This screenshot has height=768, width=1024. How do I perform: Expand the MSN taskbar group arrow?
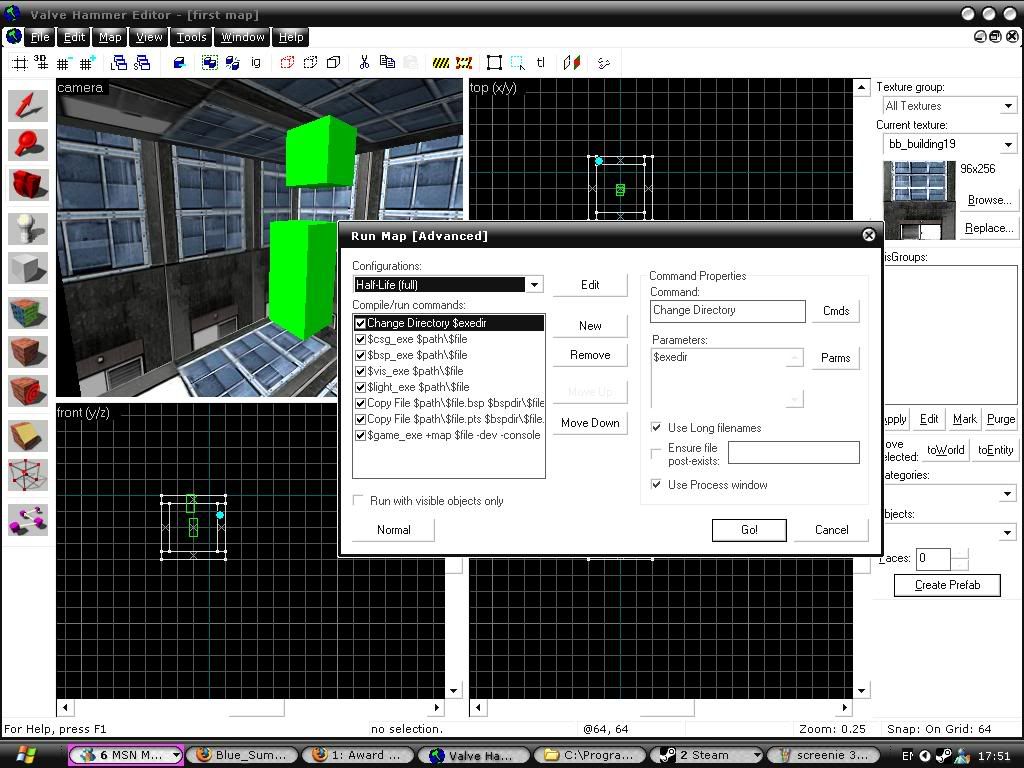point(176,756)
